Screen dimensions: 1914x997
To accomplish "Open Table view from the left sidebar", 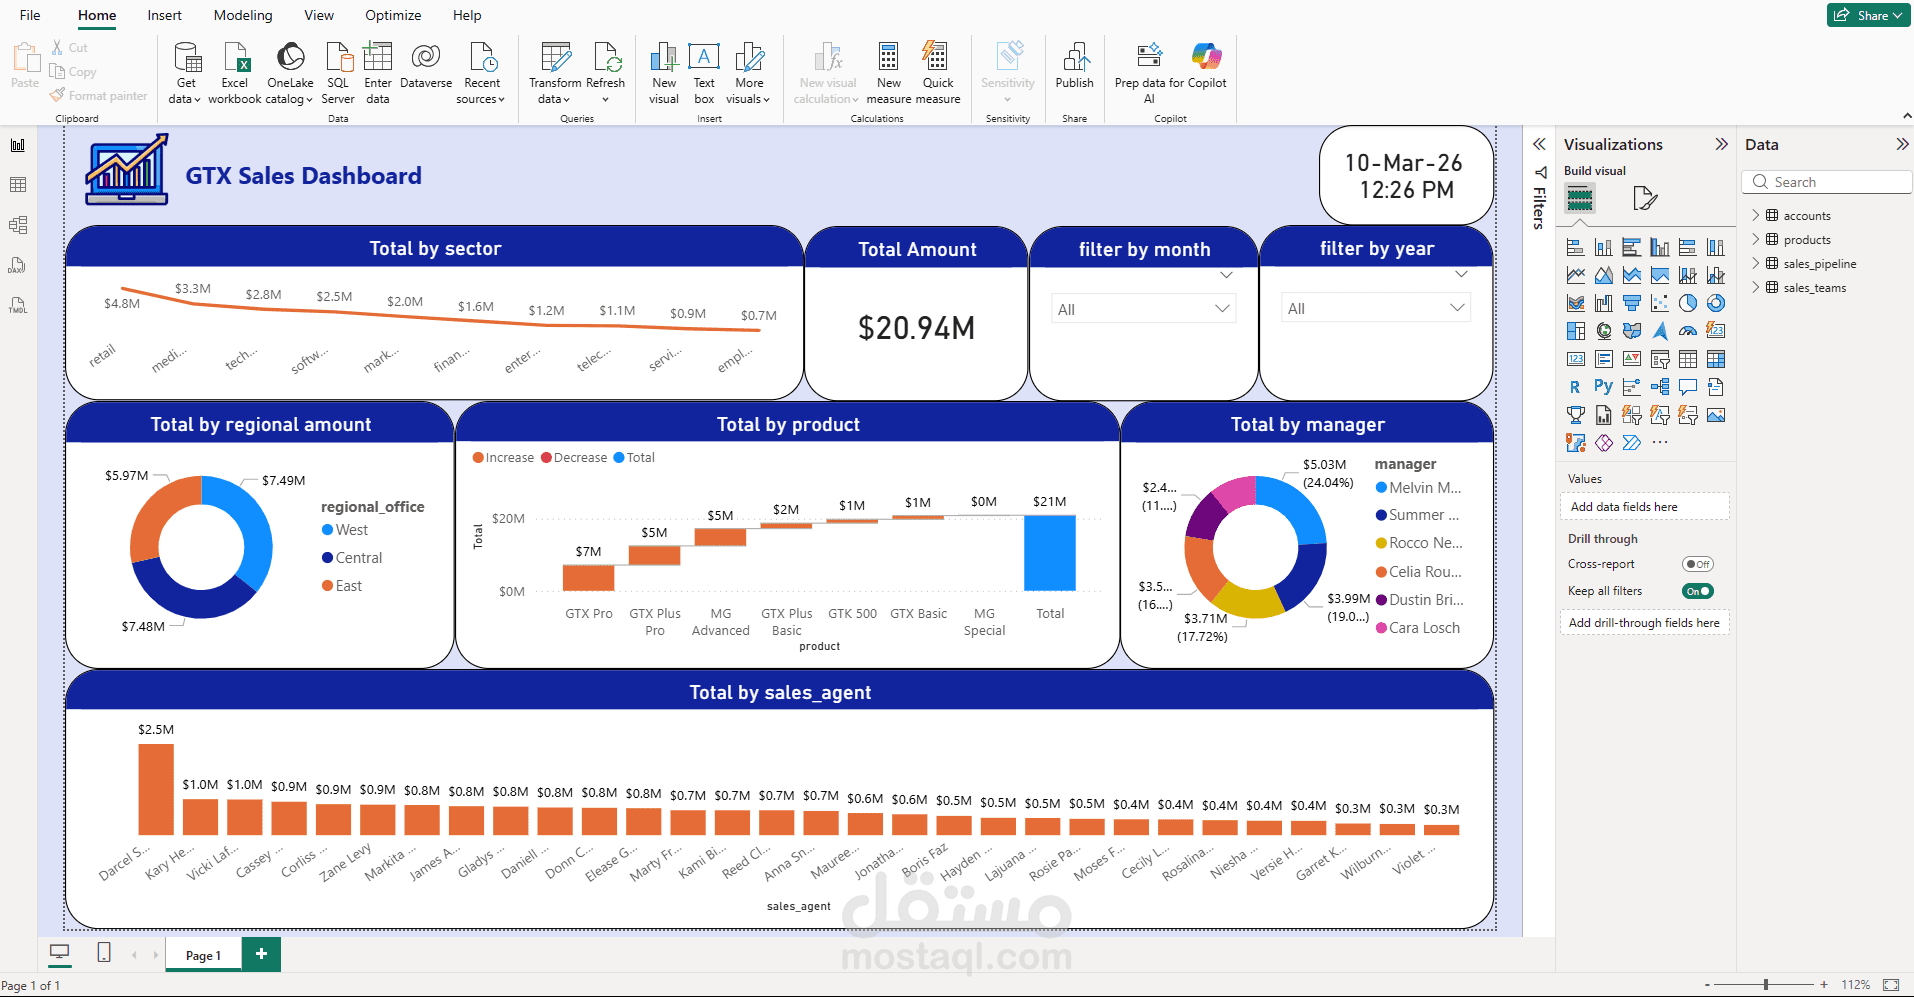I will pos(17,184).
